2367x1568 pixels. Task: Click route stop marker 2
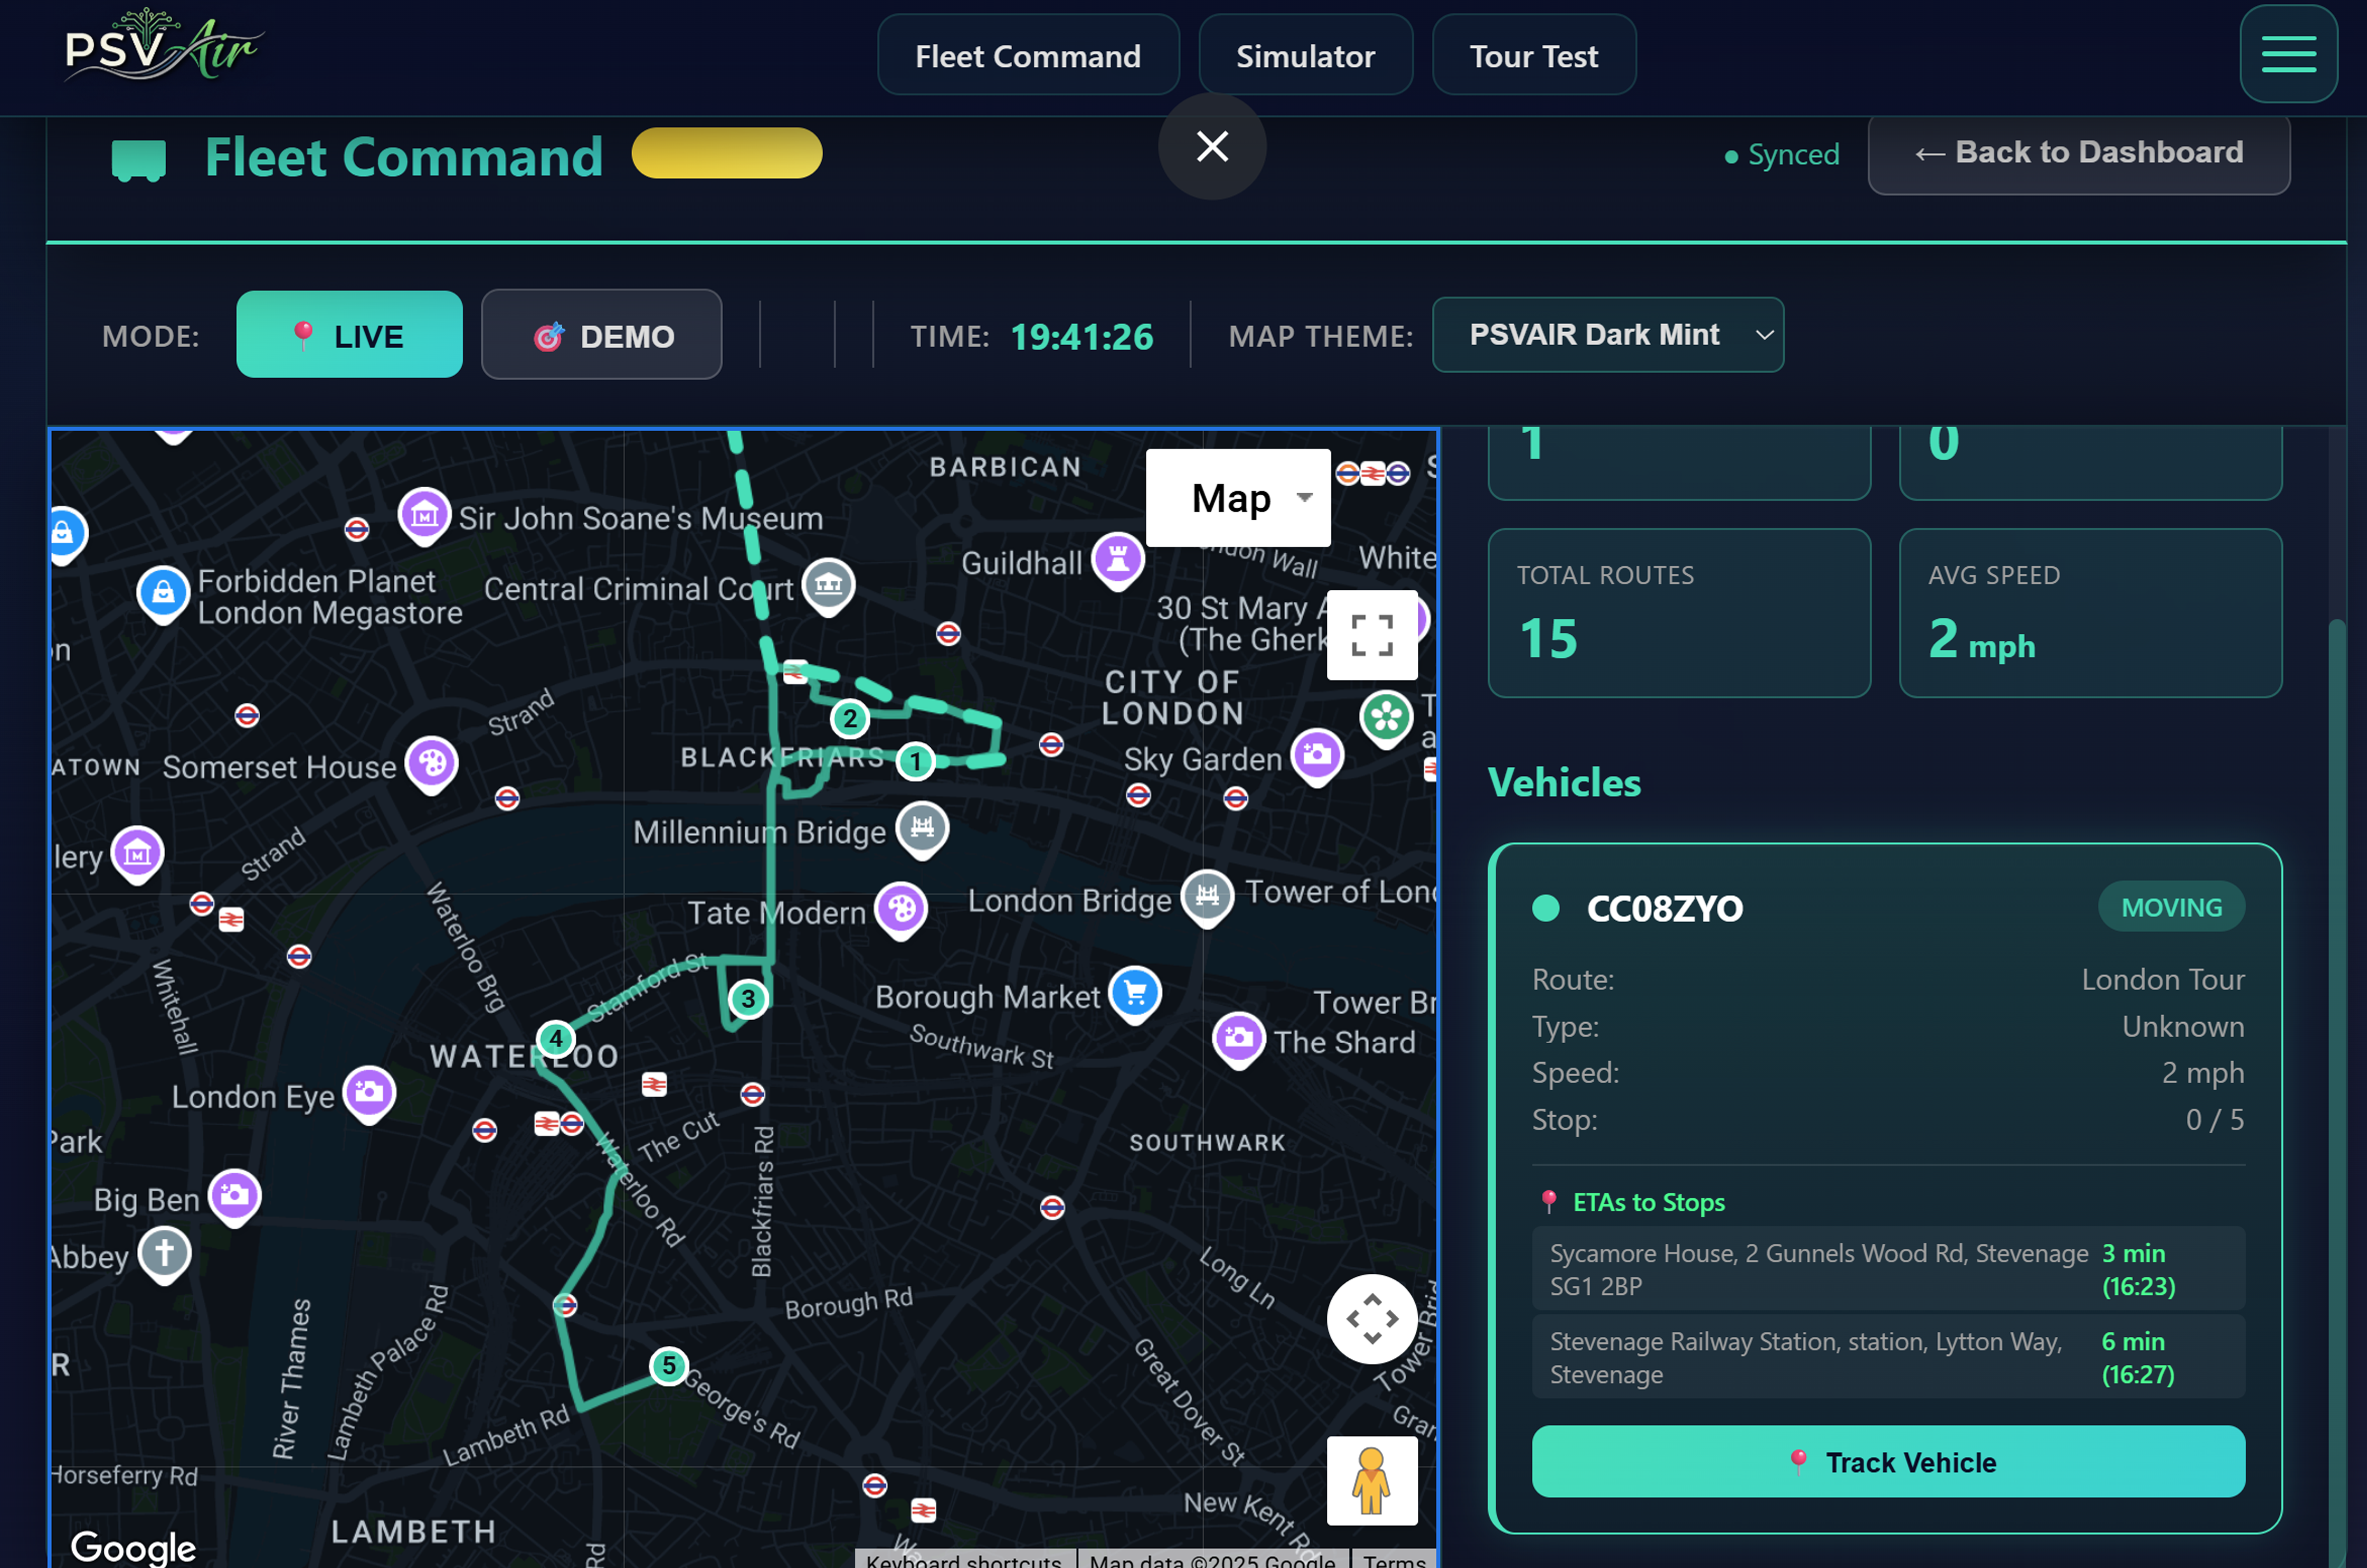click(850, 718)
